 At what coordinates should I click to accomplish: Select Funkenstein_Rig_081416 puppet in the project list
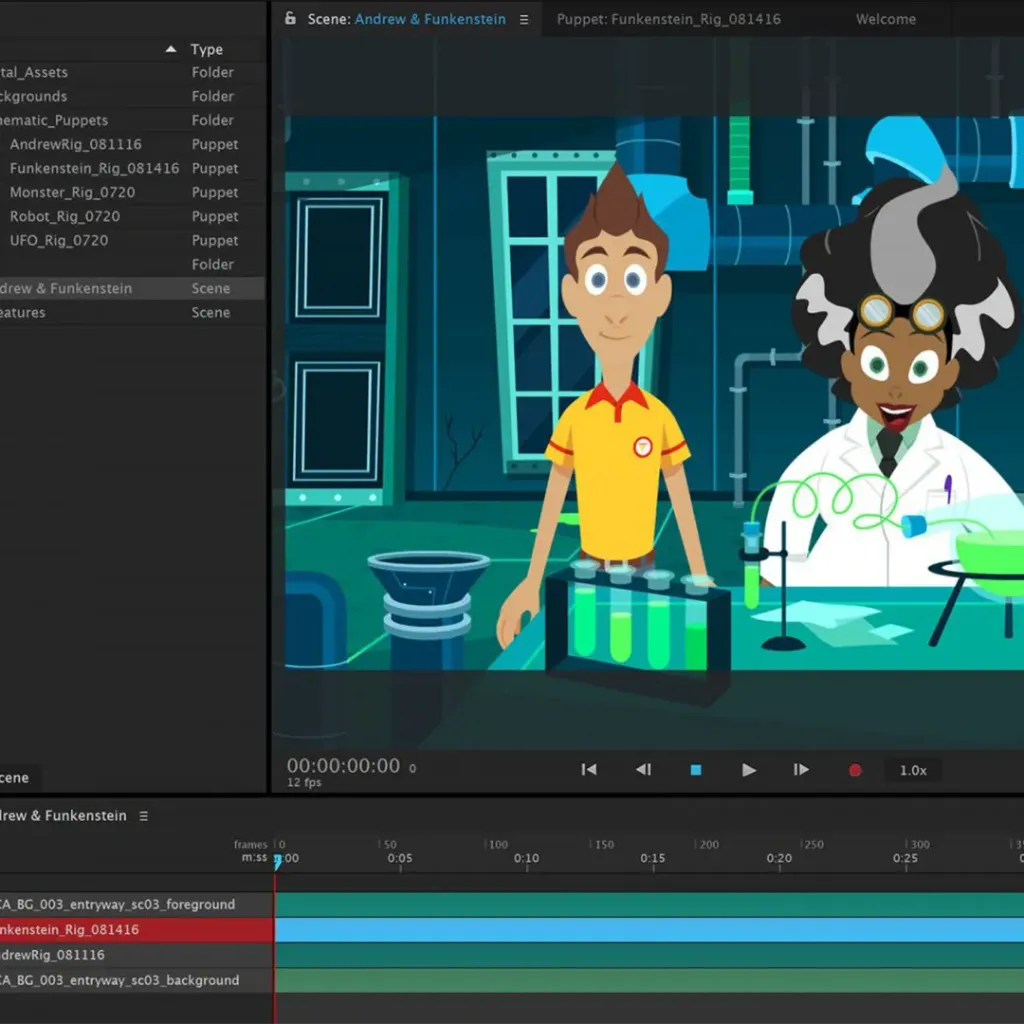pyautogui.click(x=132, y=168)
